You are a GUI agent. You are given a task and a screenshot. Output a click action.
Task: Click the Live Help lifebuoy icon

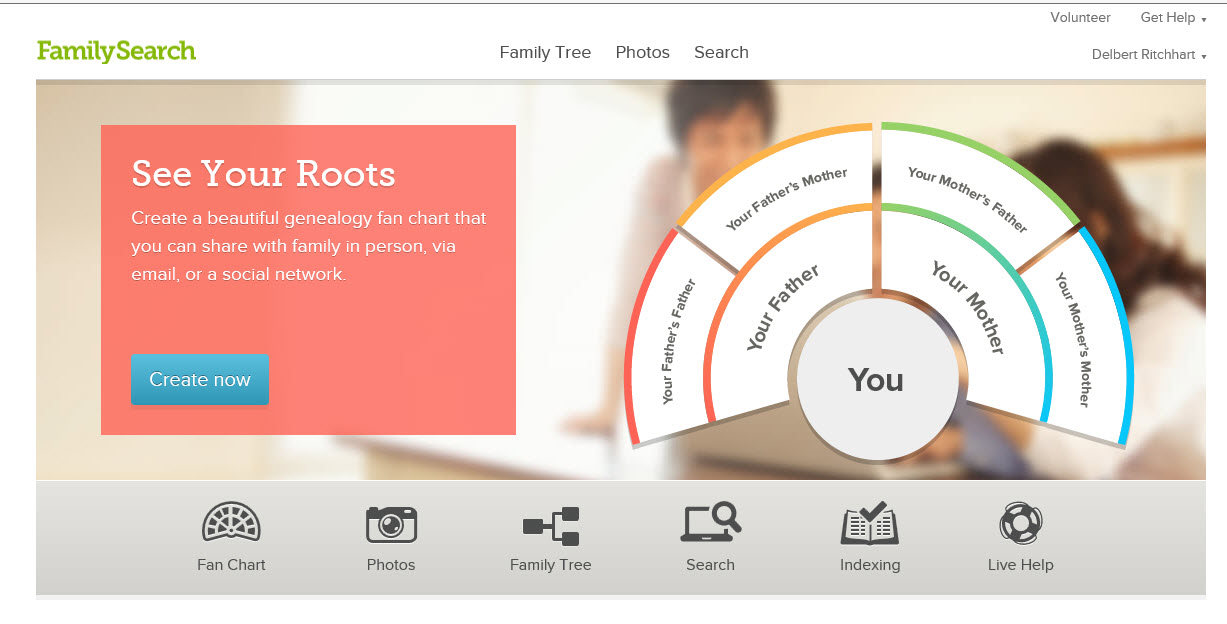point(1021,523)
